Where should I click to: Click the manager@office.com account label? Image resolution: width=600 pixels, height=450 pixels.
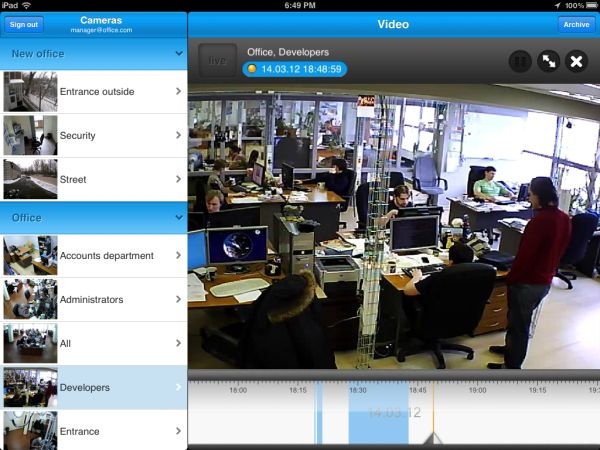[x=101, y=30]
